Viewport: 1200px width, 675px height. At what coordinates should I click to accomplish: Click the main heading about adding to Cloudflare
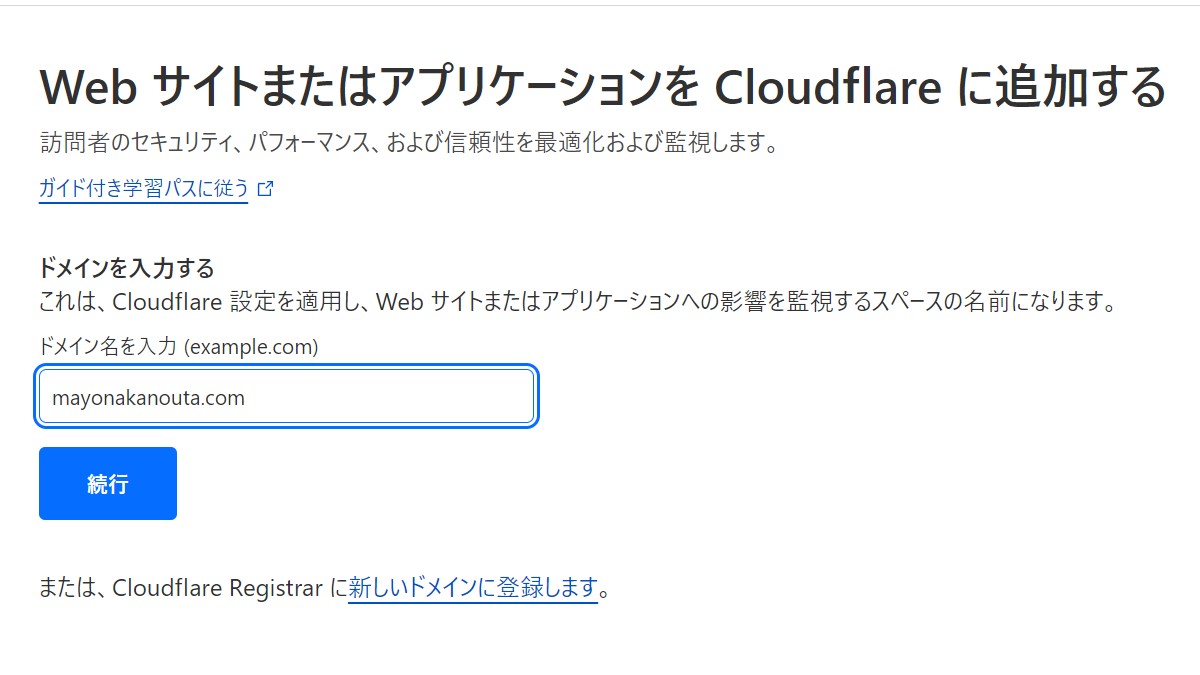click(x=602, y=87)
